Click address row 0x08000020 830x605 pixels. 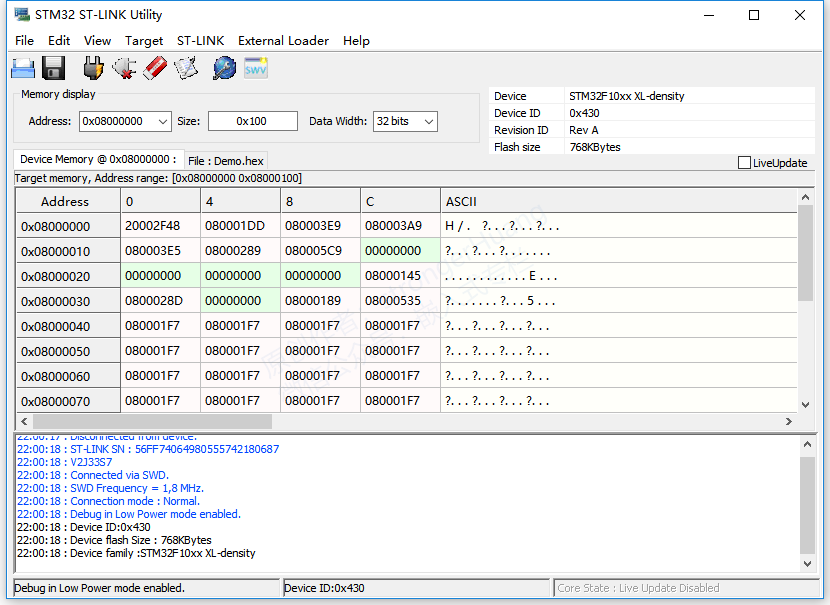[68, 276]
